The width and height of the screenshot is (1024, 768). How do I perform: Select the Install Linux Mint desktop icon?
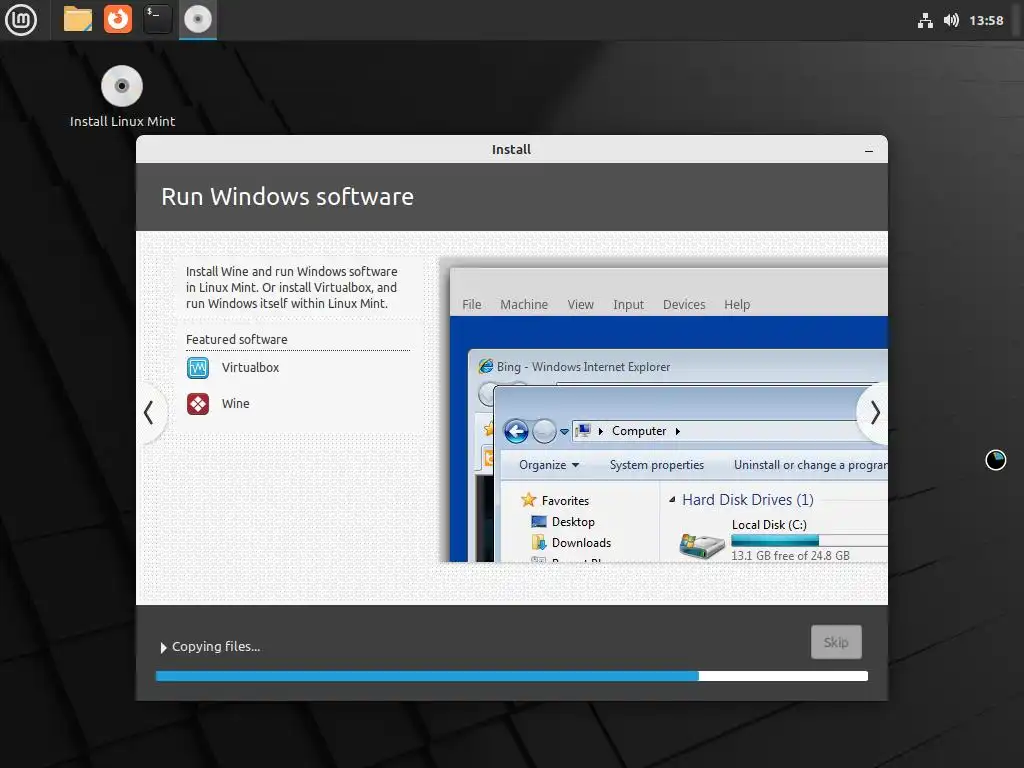pyautogui.click(x=122, y=96)
